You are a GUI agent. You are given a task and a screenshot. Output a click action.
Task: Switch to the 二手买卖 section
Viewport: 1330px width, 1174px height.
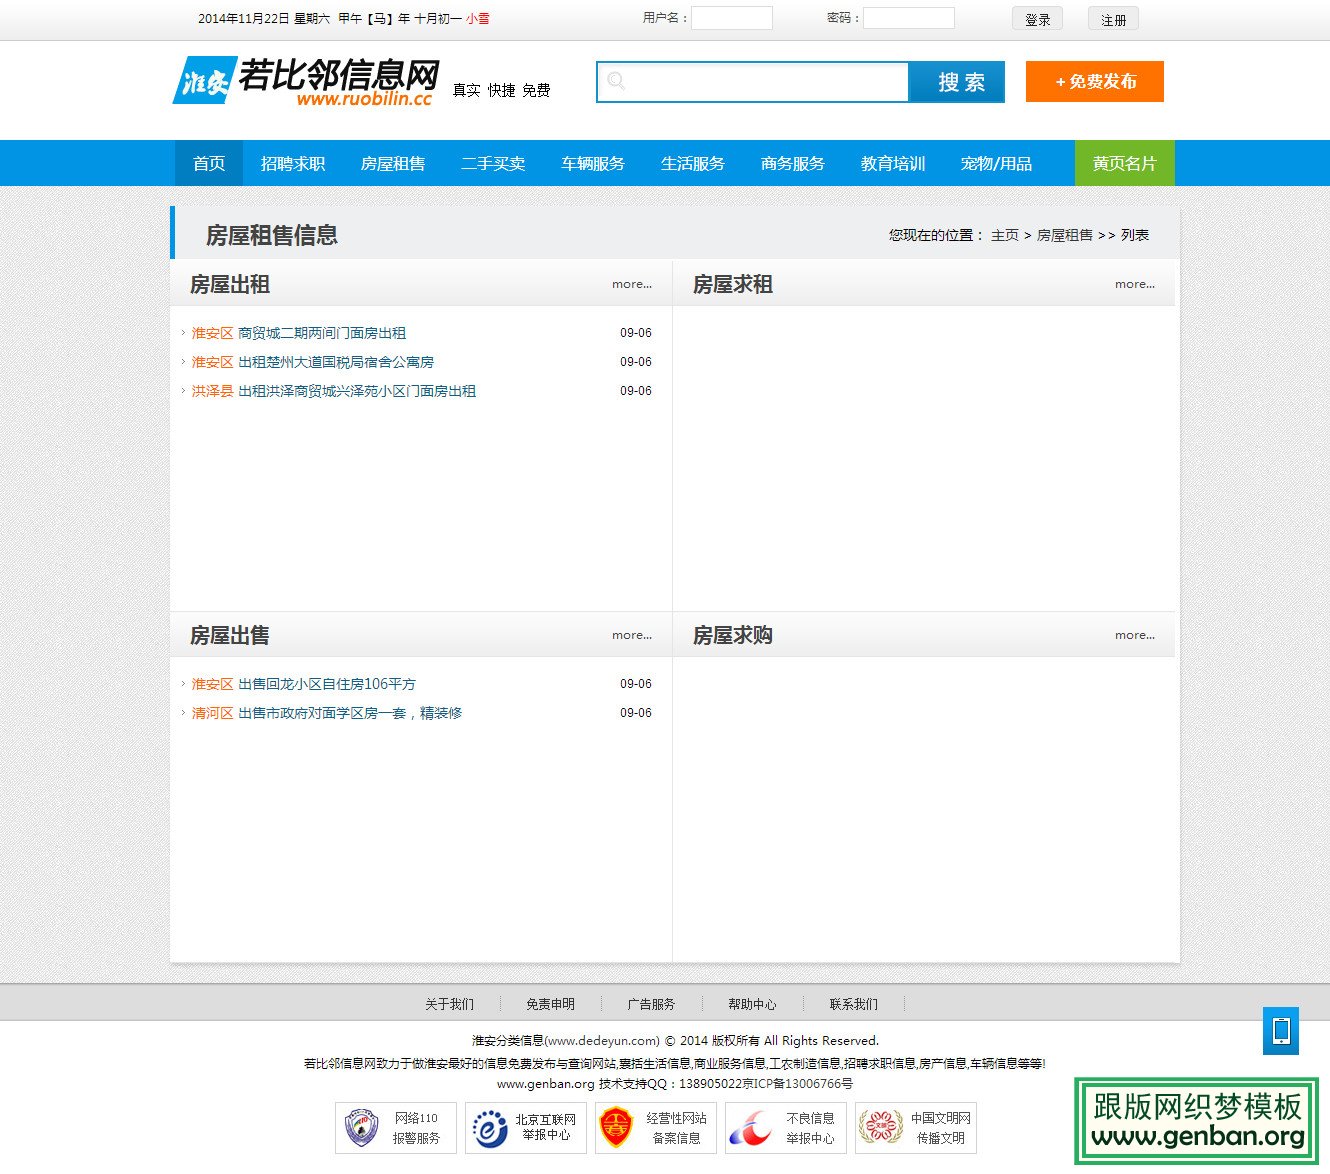point(493,163)
